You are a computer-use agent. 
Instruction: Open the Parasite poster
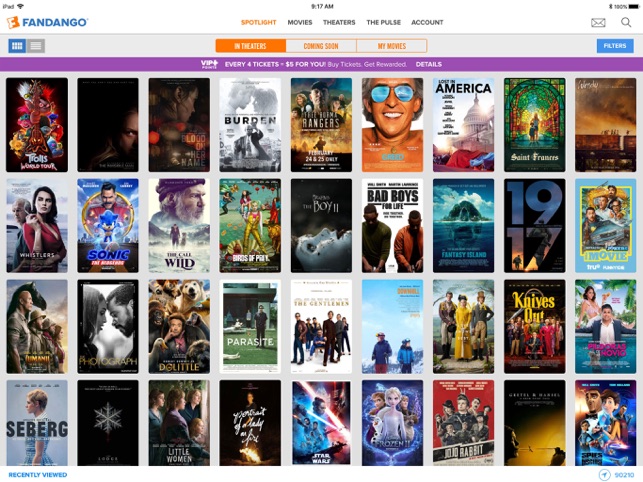click(250, 327)
